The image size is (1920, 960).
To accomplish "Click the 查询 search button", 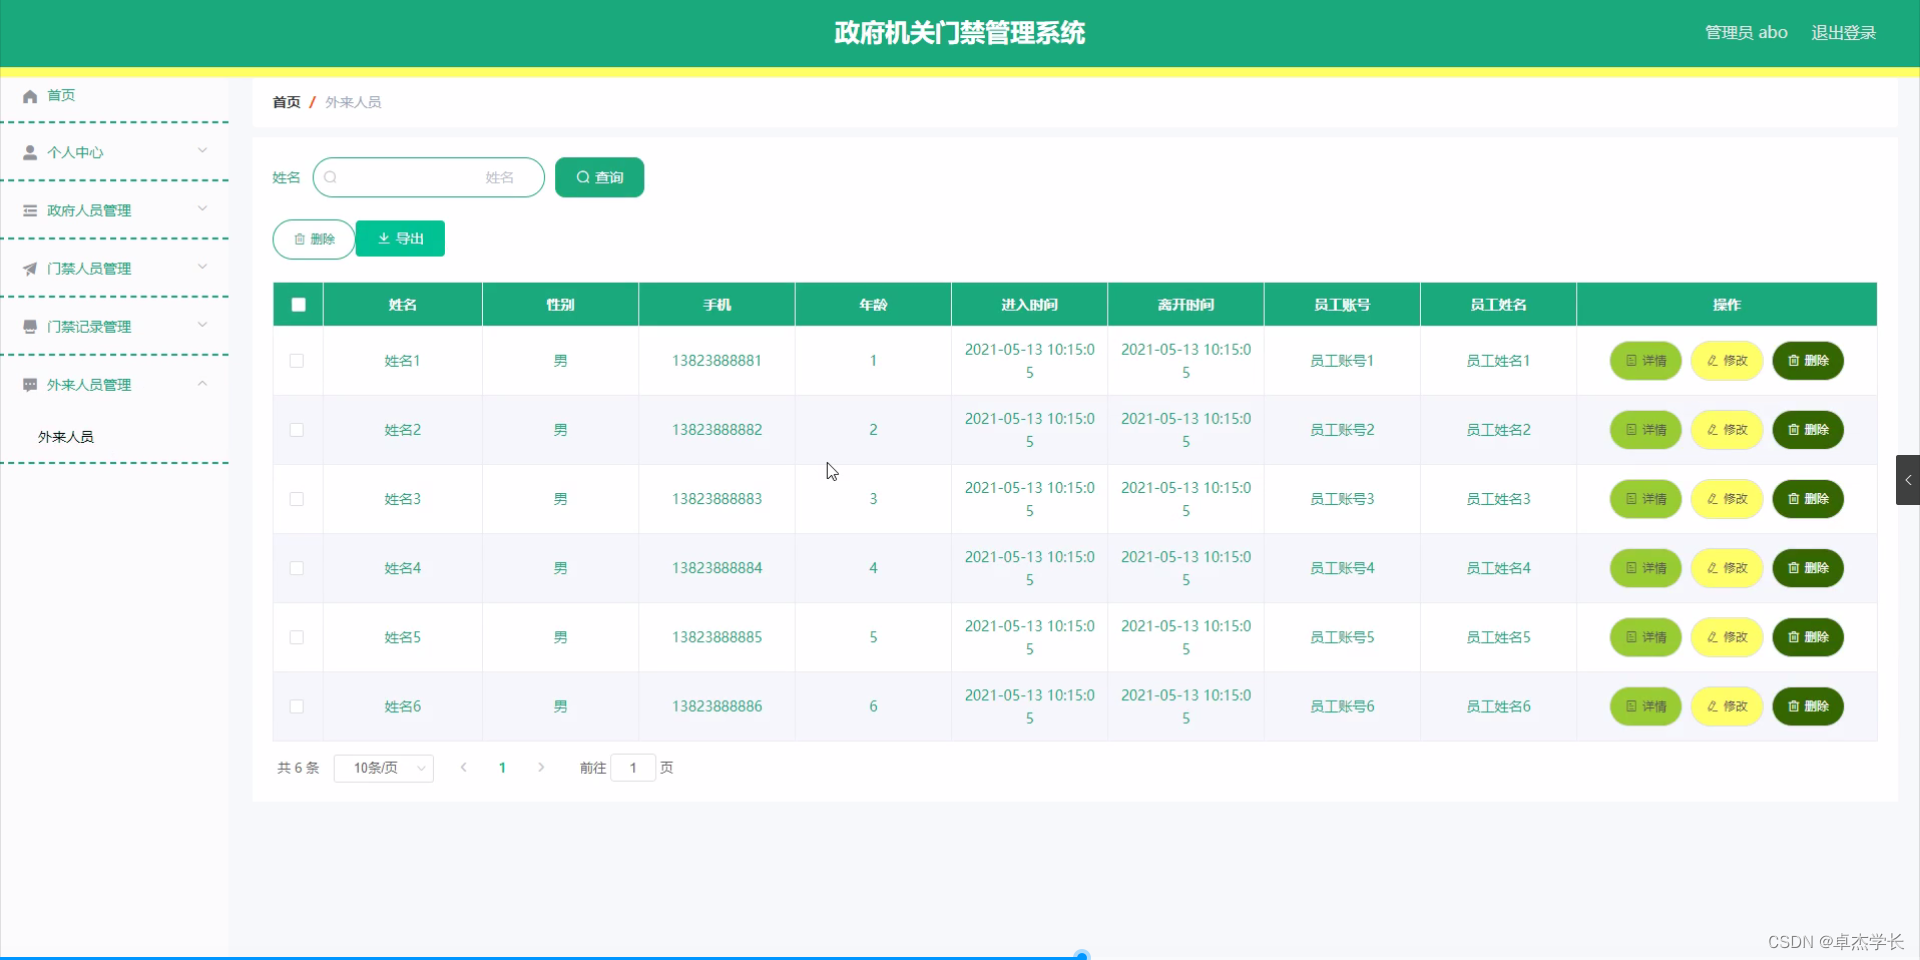I will [598, 177].
